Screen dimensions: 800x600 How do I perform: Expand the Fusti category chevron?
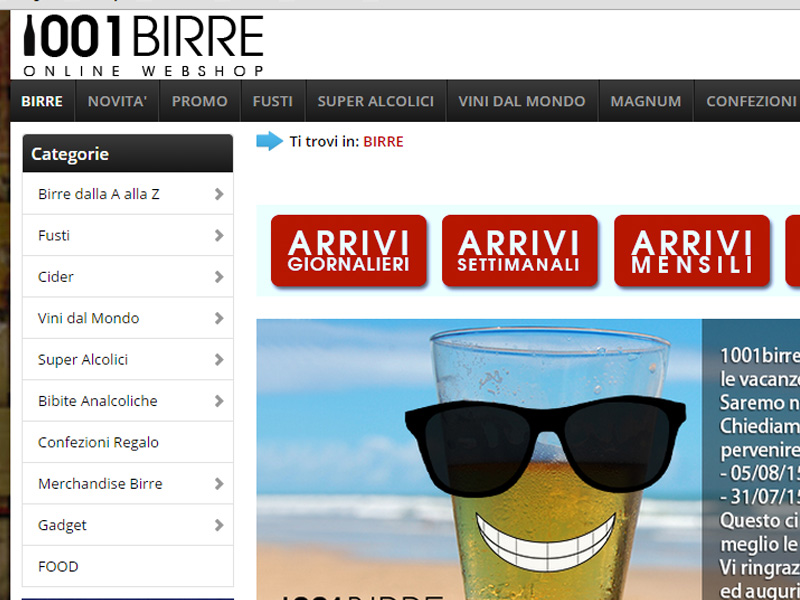point(219,235)
